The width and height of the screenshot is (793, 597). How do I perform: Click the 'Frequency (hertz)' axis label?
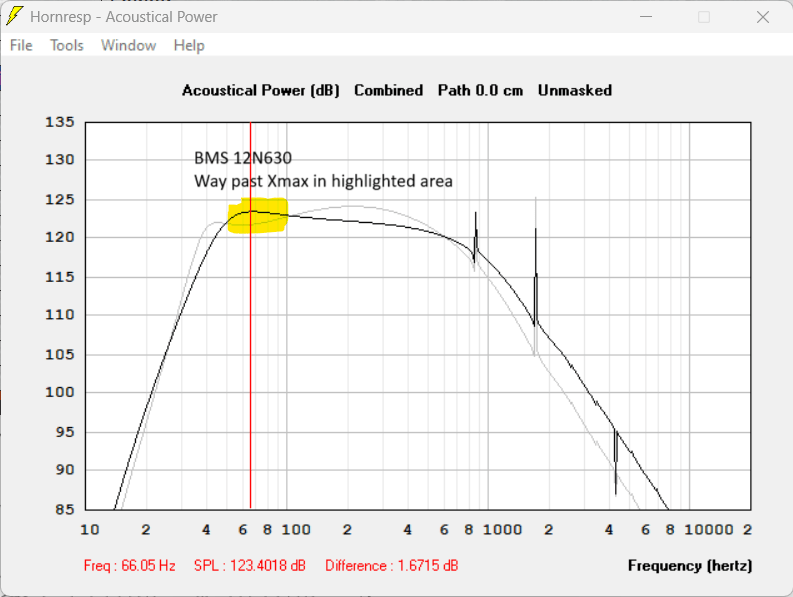(x=690, y=566)
